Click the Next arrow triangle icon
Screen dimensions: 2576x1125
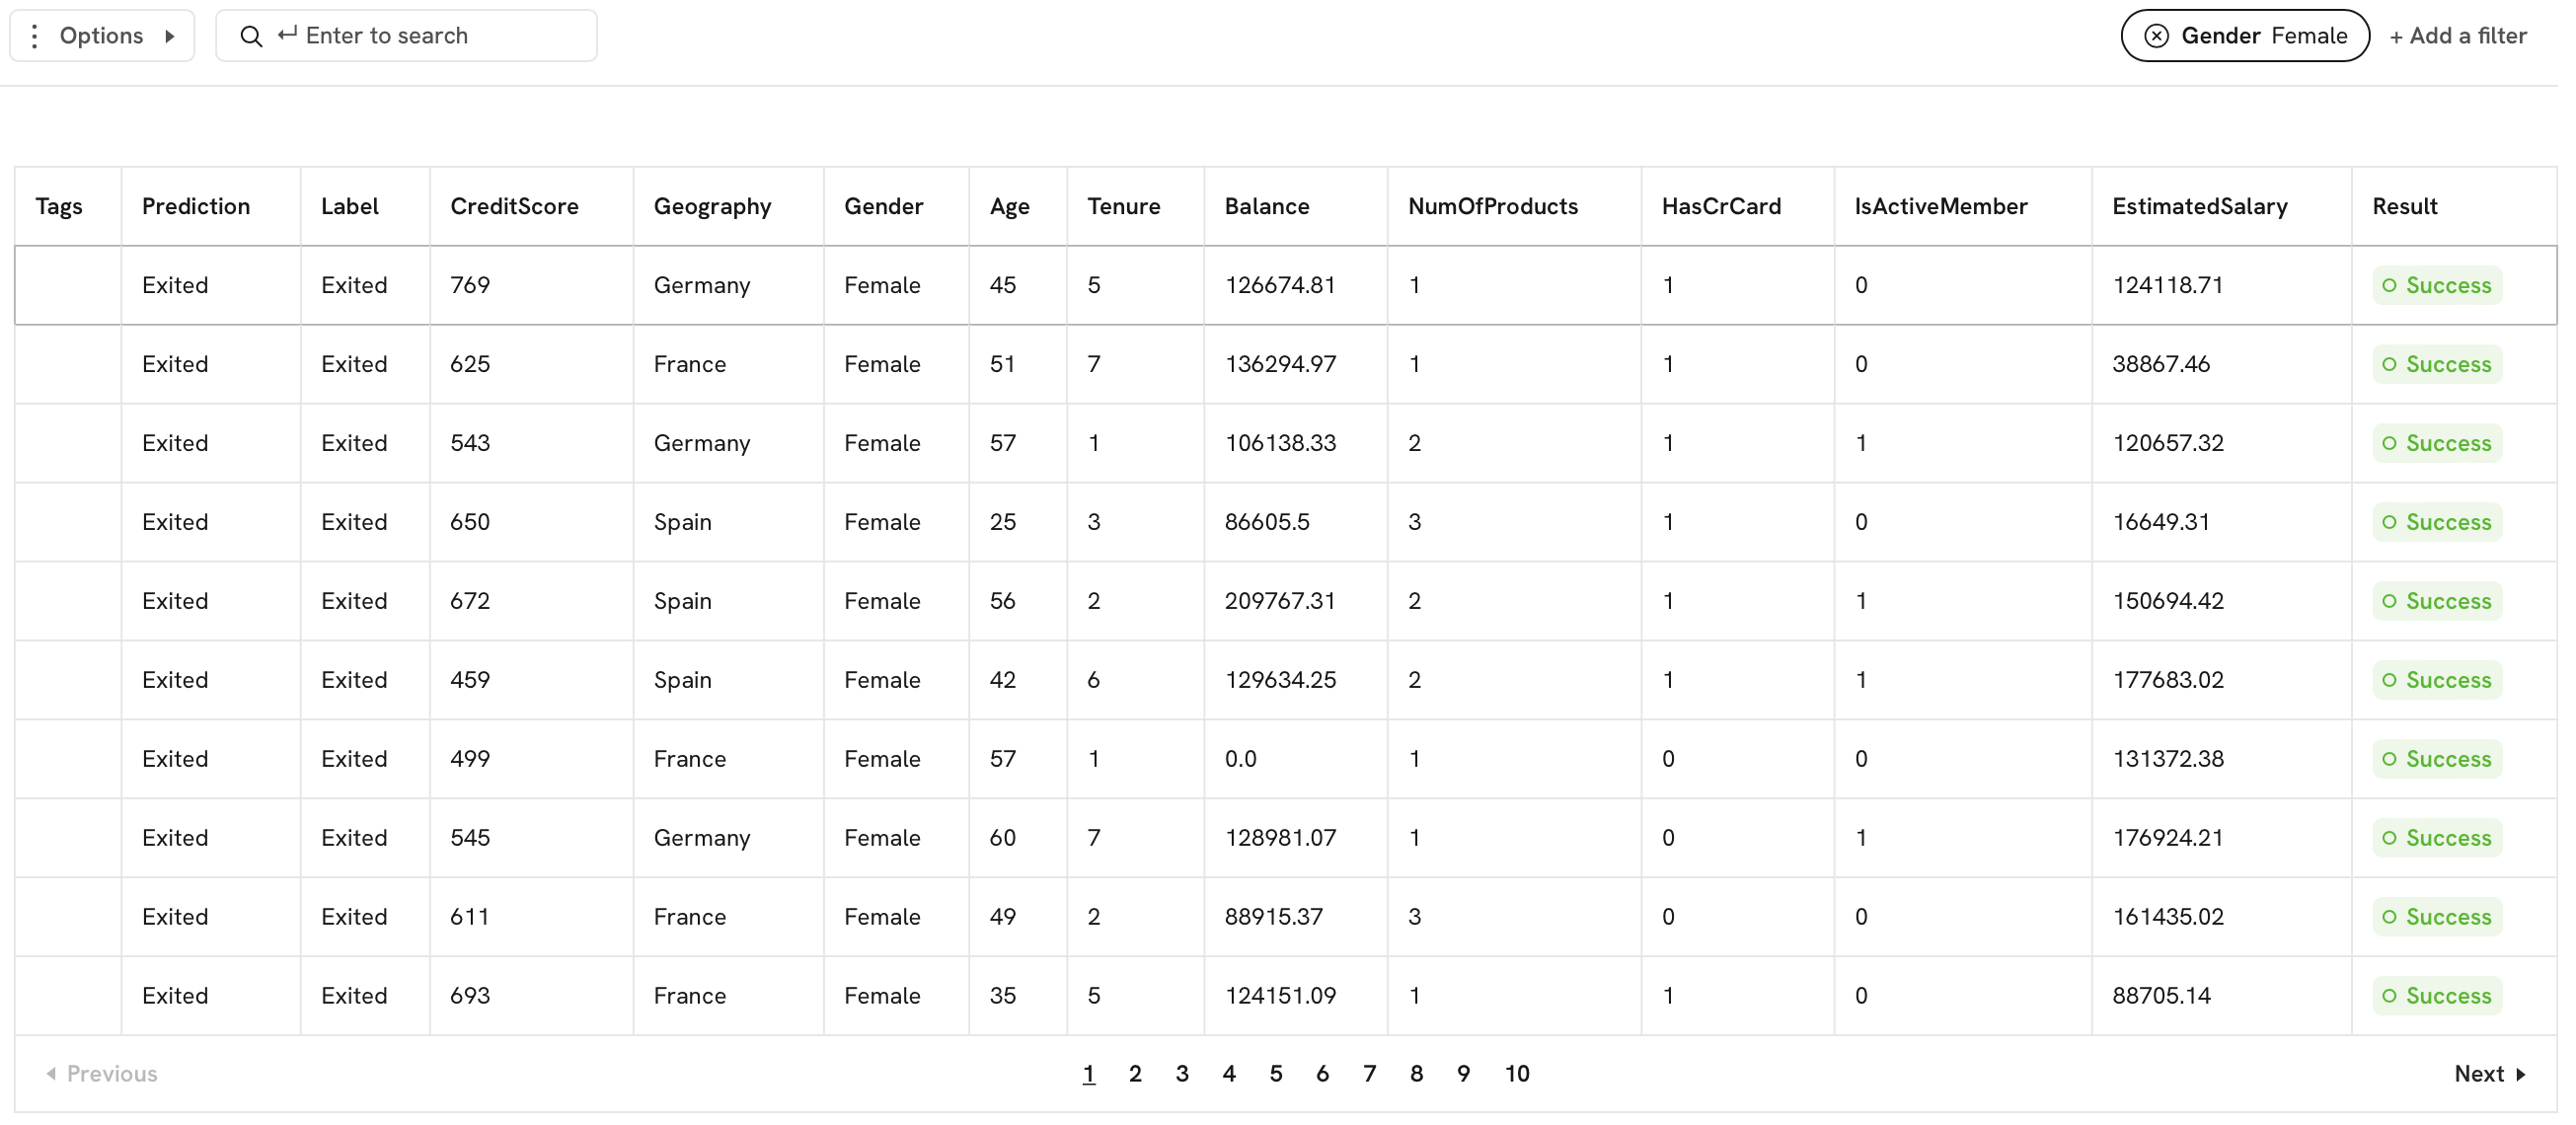pos(2521,1074)
